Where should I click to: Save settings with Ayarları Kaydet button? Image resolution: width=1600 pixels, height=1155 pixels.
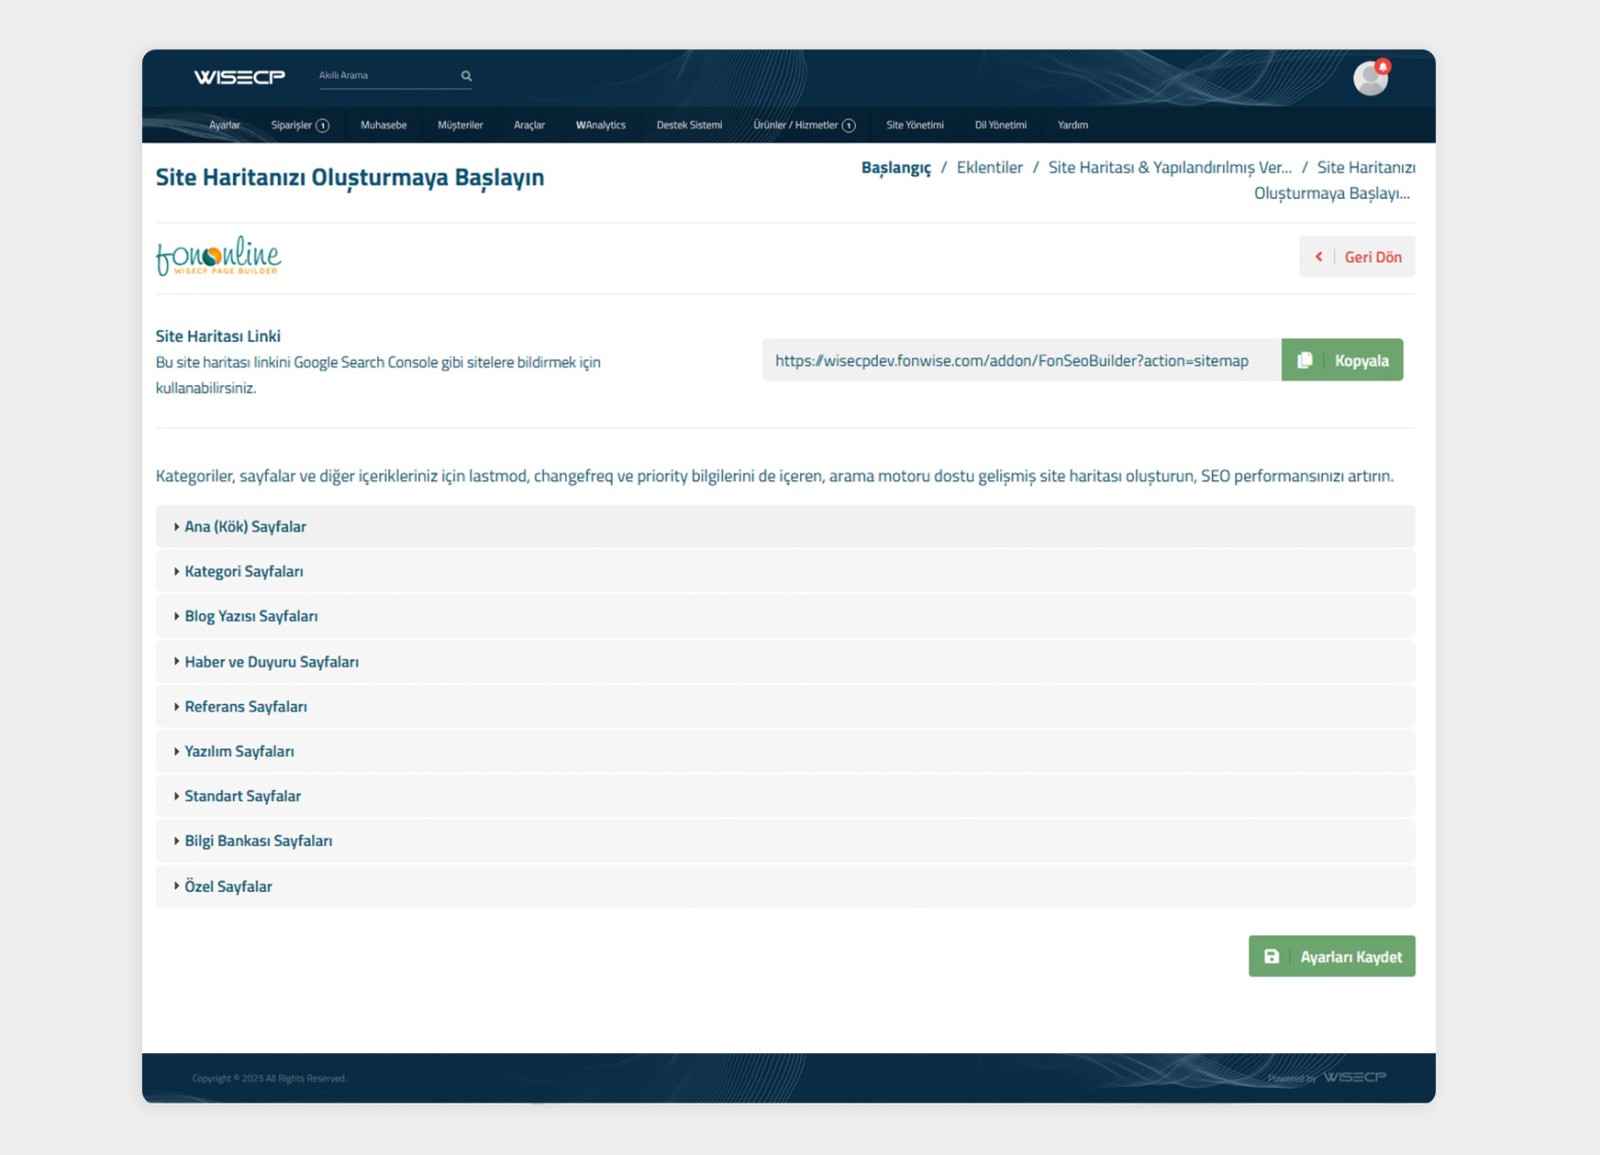coord(1331,957)
